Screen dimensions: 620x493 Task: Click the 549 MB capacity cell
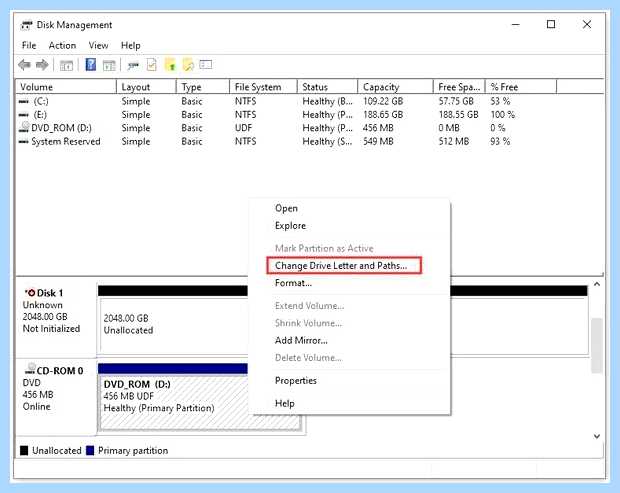tap(378, 142)
